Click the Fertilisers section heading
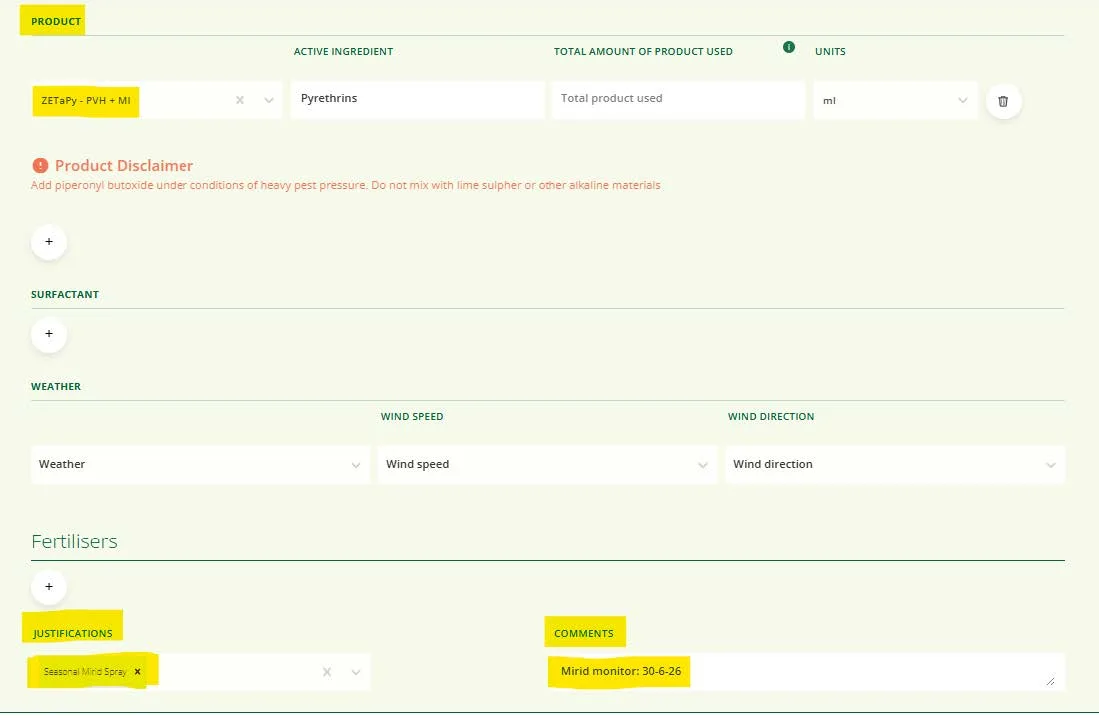 point(74,541)
